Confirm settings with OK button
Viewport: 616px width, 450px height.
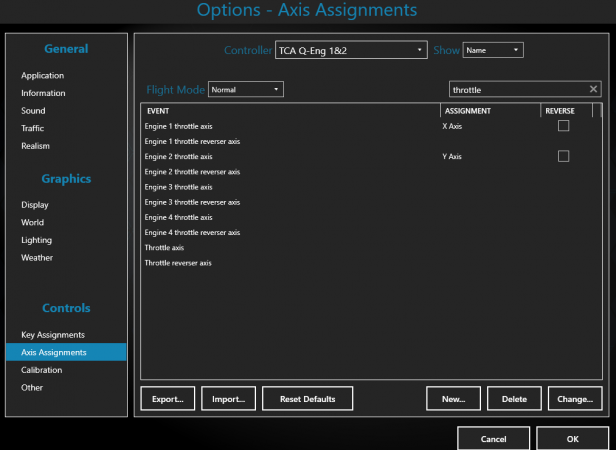pos(572,439)
